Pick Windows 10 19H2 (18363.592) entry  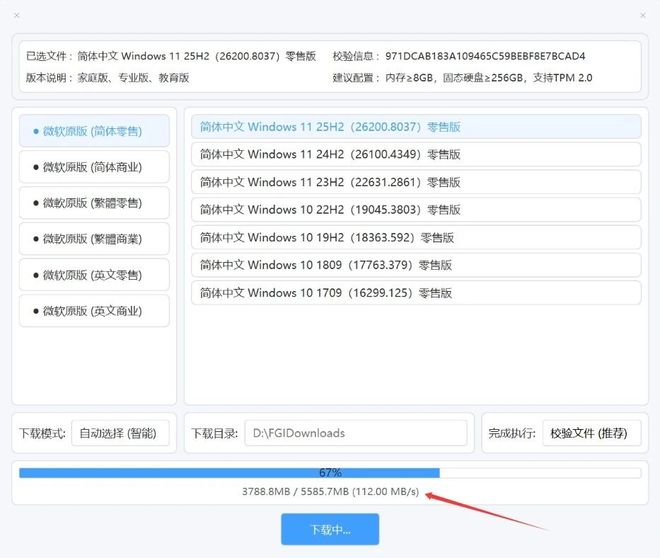point(415,238)
